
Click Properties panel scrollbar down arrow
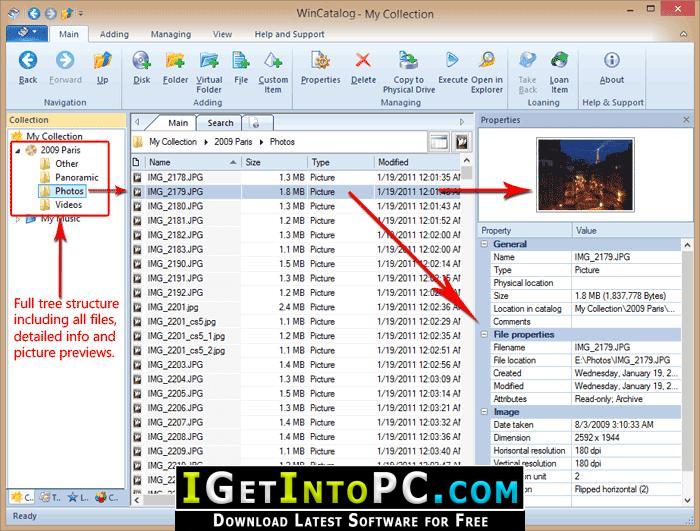(x=688, y=501)
